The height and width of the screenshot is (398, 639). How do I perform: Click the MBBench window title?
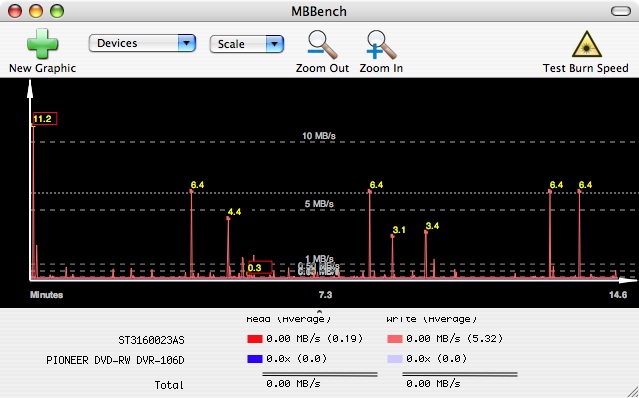319,11
